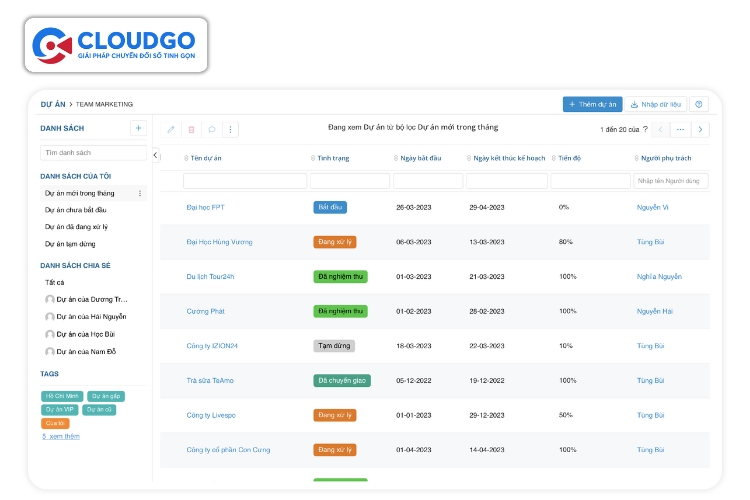Click the plus icon beside DANH SÁCH

point(138,128)
